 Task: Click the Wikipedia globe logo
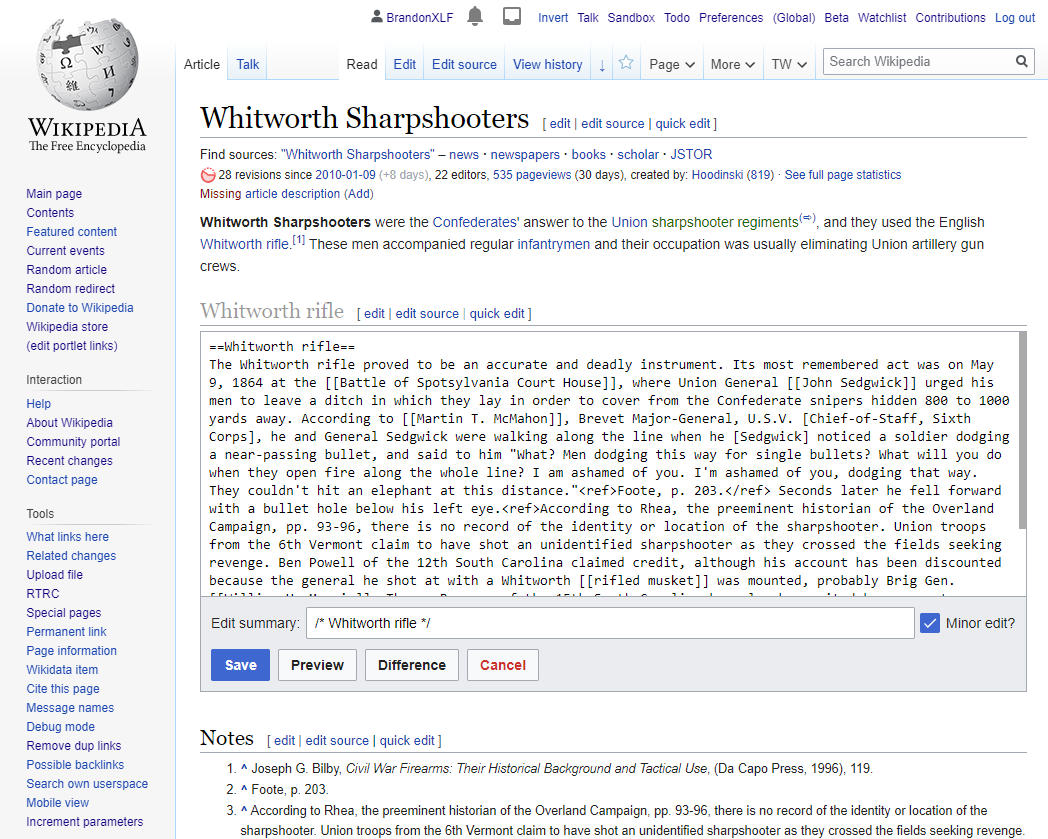(x=87, y=64)
